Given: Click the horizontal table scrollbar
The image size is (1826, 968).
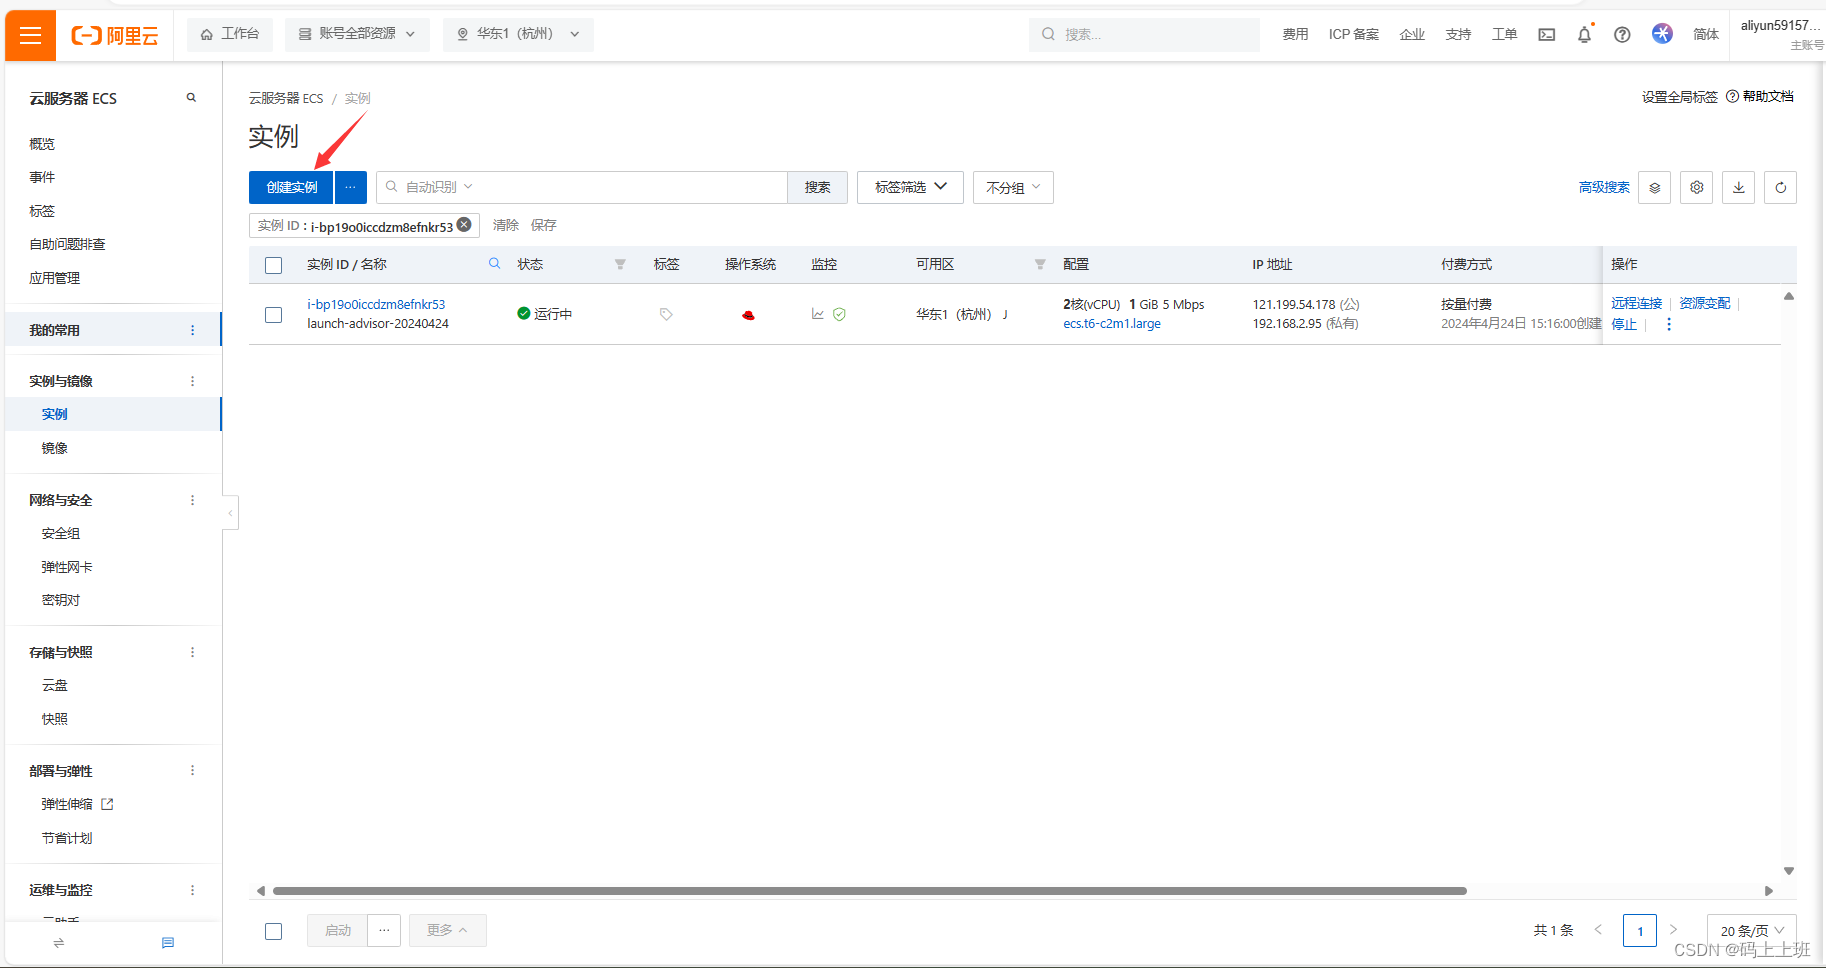Looking at the screenshot, I should (869, 891).
